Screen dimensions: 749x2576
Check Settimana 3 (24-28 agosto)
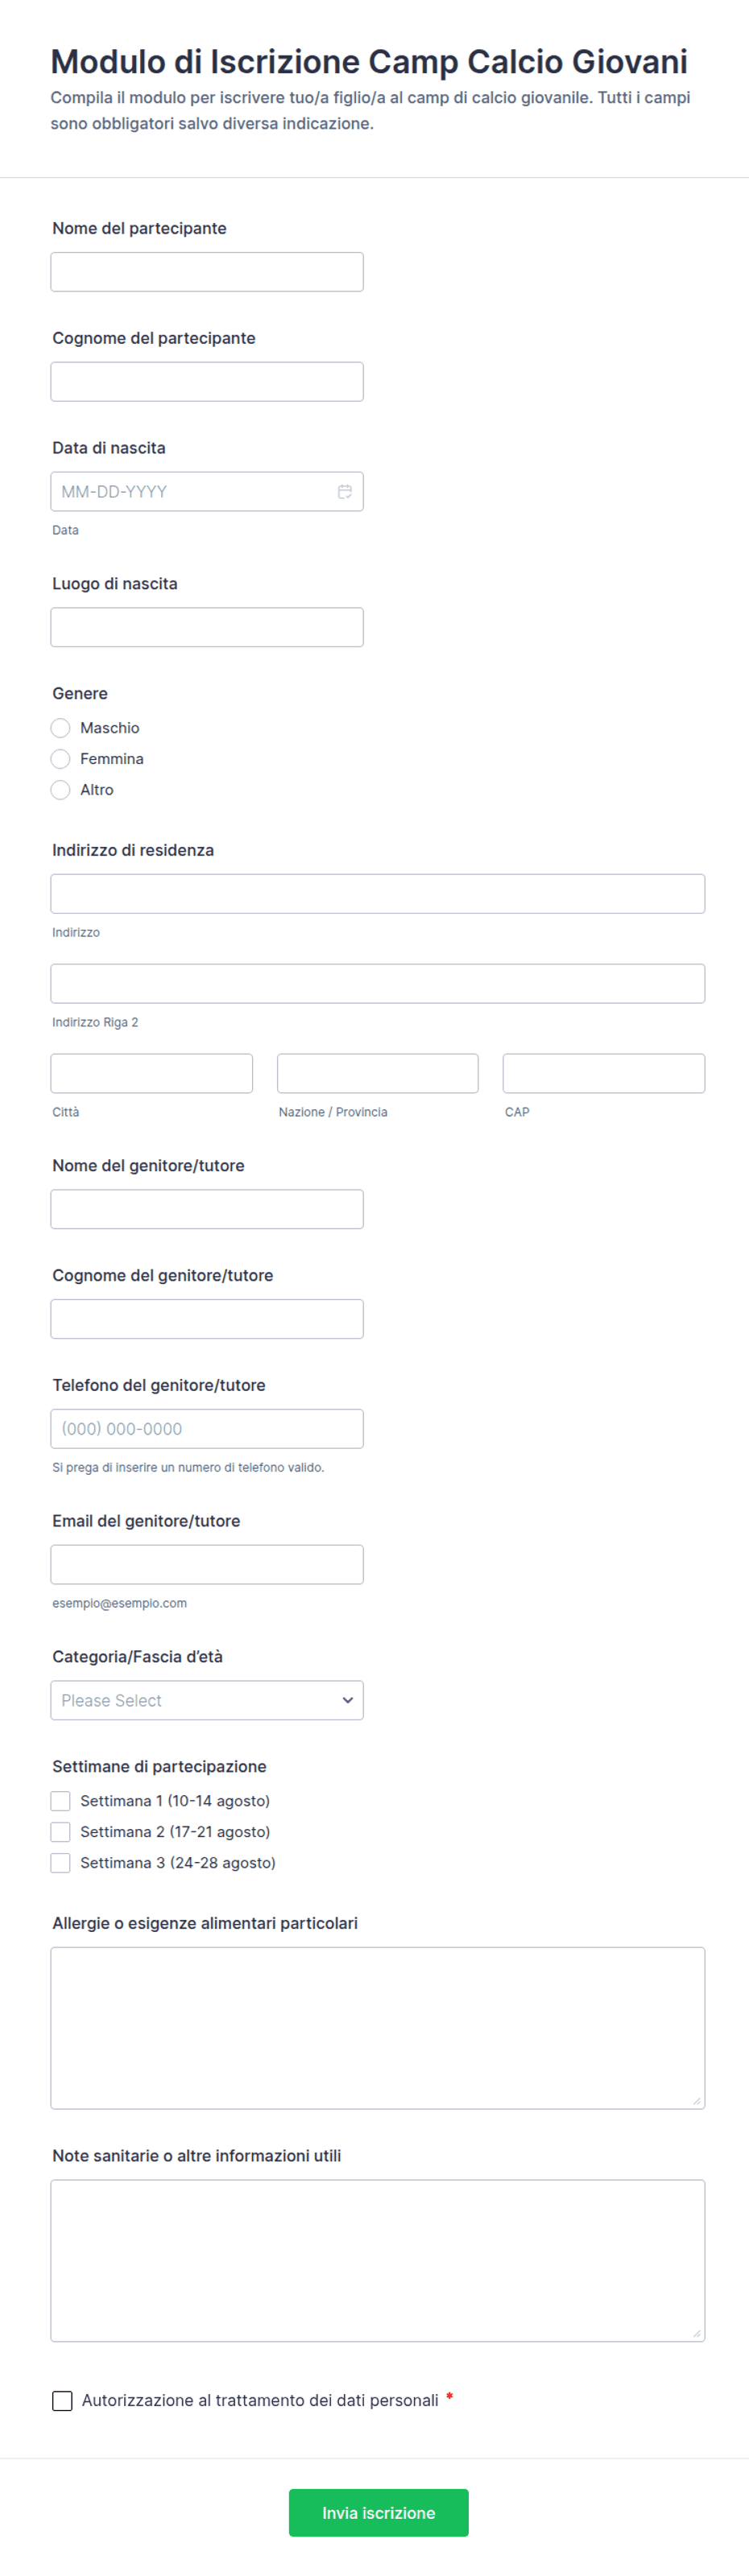pos(61,1863)
